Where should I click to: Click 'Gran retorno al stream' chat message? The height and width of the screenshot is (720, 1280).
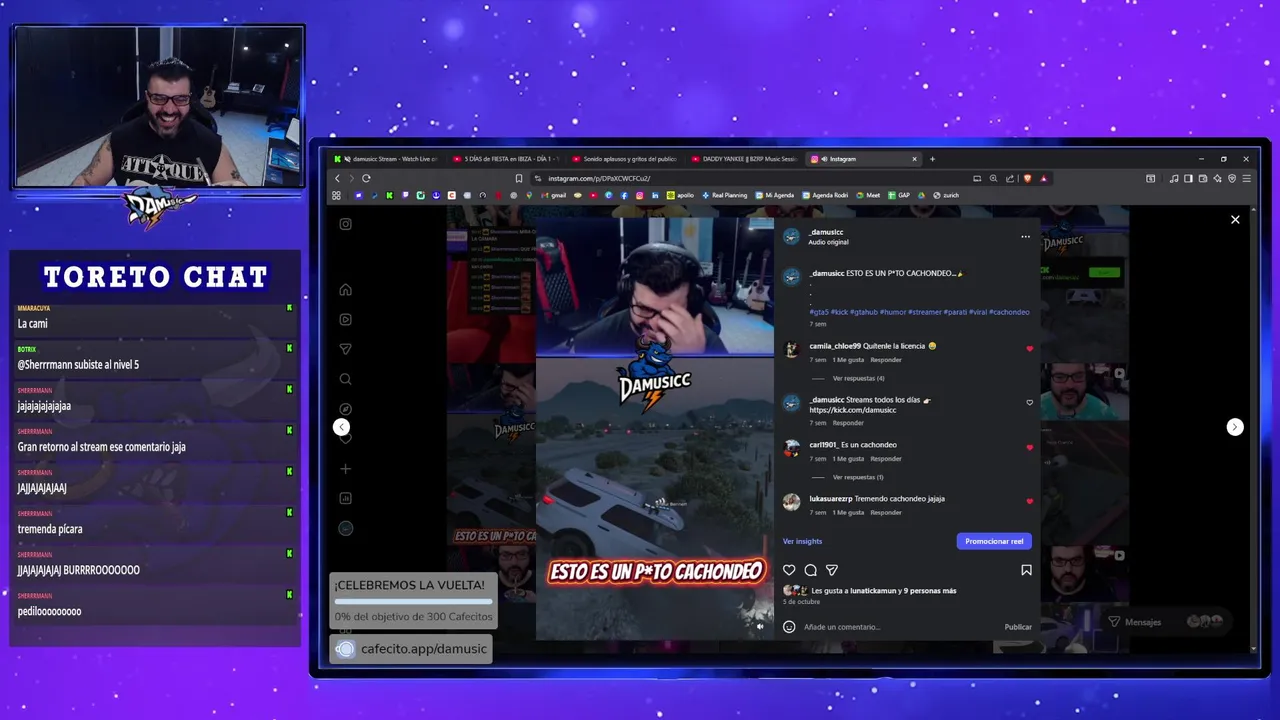(x=101, y=447)
